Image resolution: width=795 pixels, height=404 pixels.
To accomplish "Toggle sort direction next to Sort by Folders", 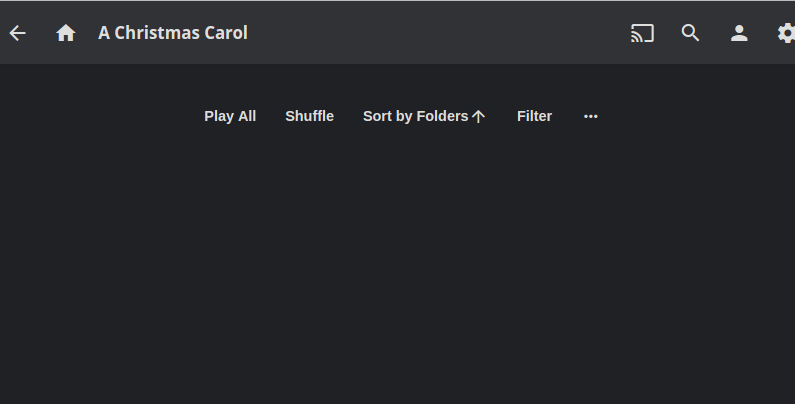I will click(478, 116).
